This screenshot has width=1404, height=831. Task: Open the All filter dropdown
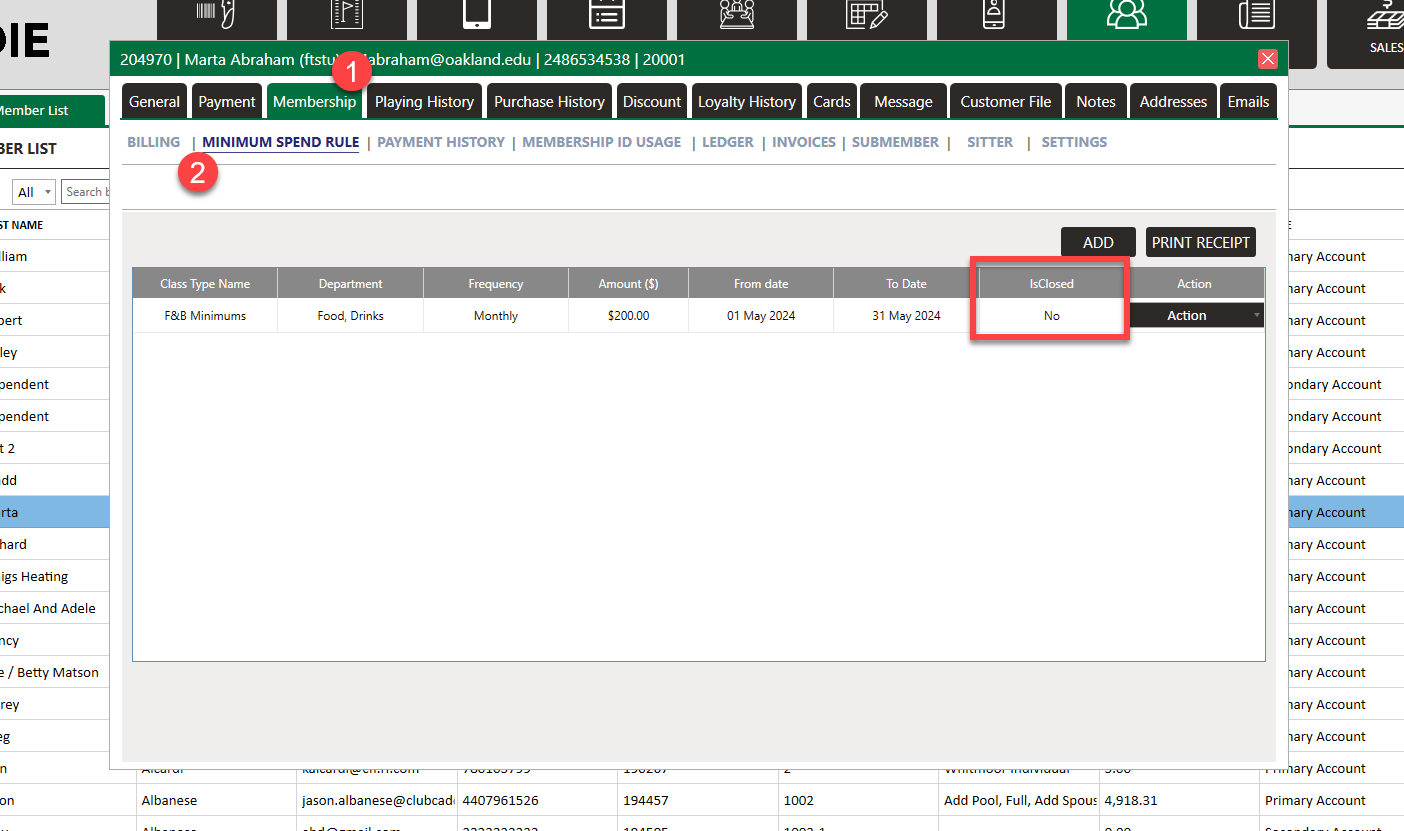click(34, 192)
